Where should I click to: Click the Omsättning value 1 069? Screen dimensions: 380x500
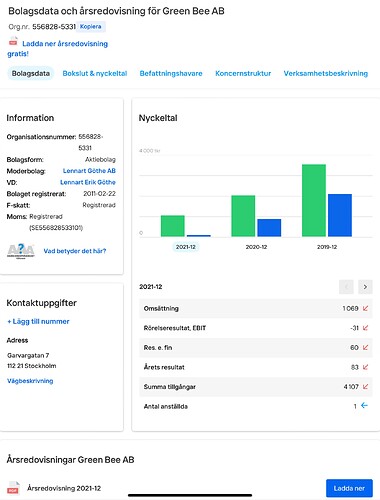350,308
